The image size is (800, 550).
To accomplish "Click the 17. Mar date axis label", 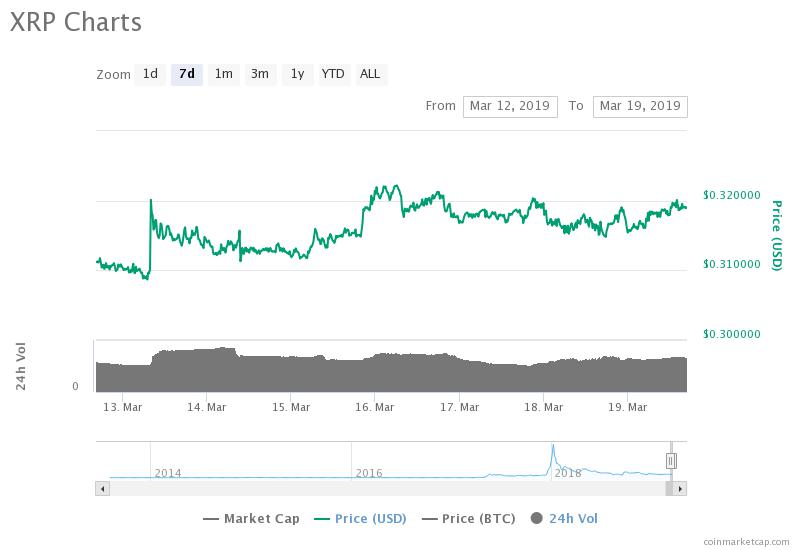I will pos(460,407).
